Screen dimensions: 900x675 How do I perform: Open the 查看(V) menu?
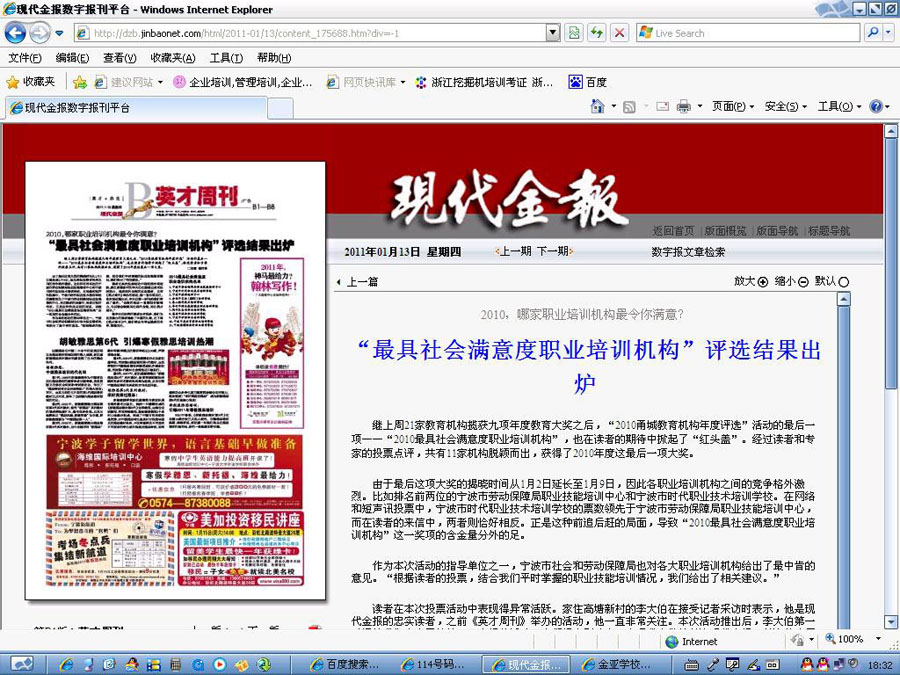click(x=119, y=58)
